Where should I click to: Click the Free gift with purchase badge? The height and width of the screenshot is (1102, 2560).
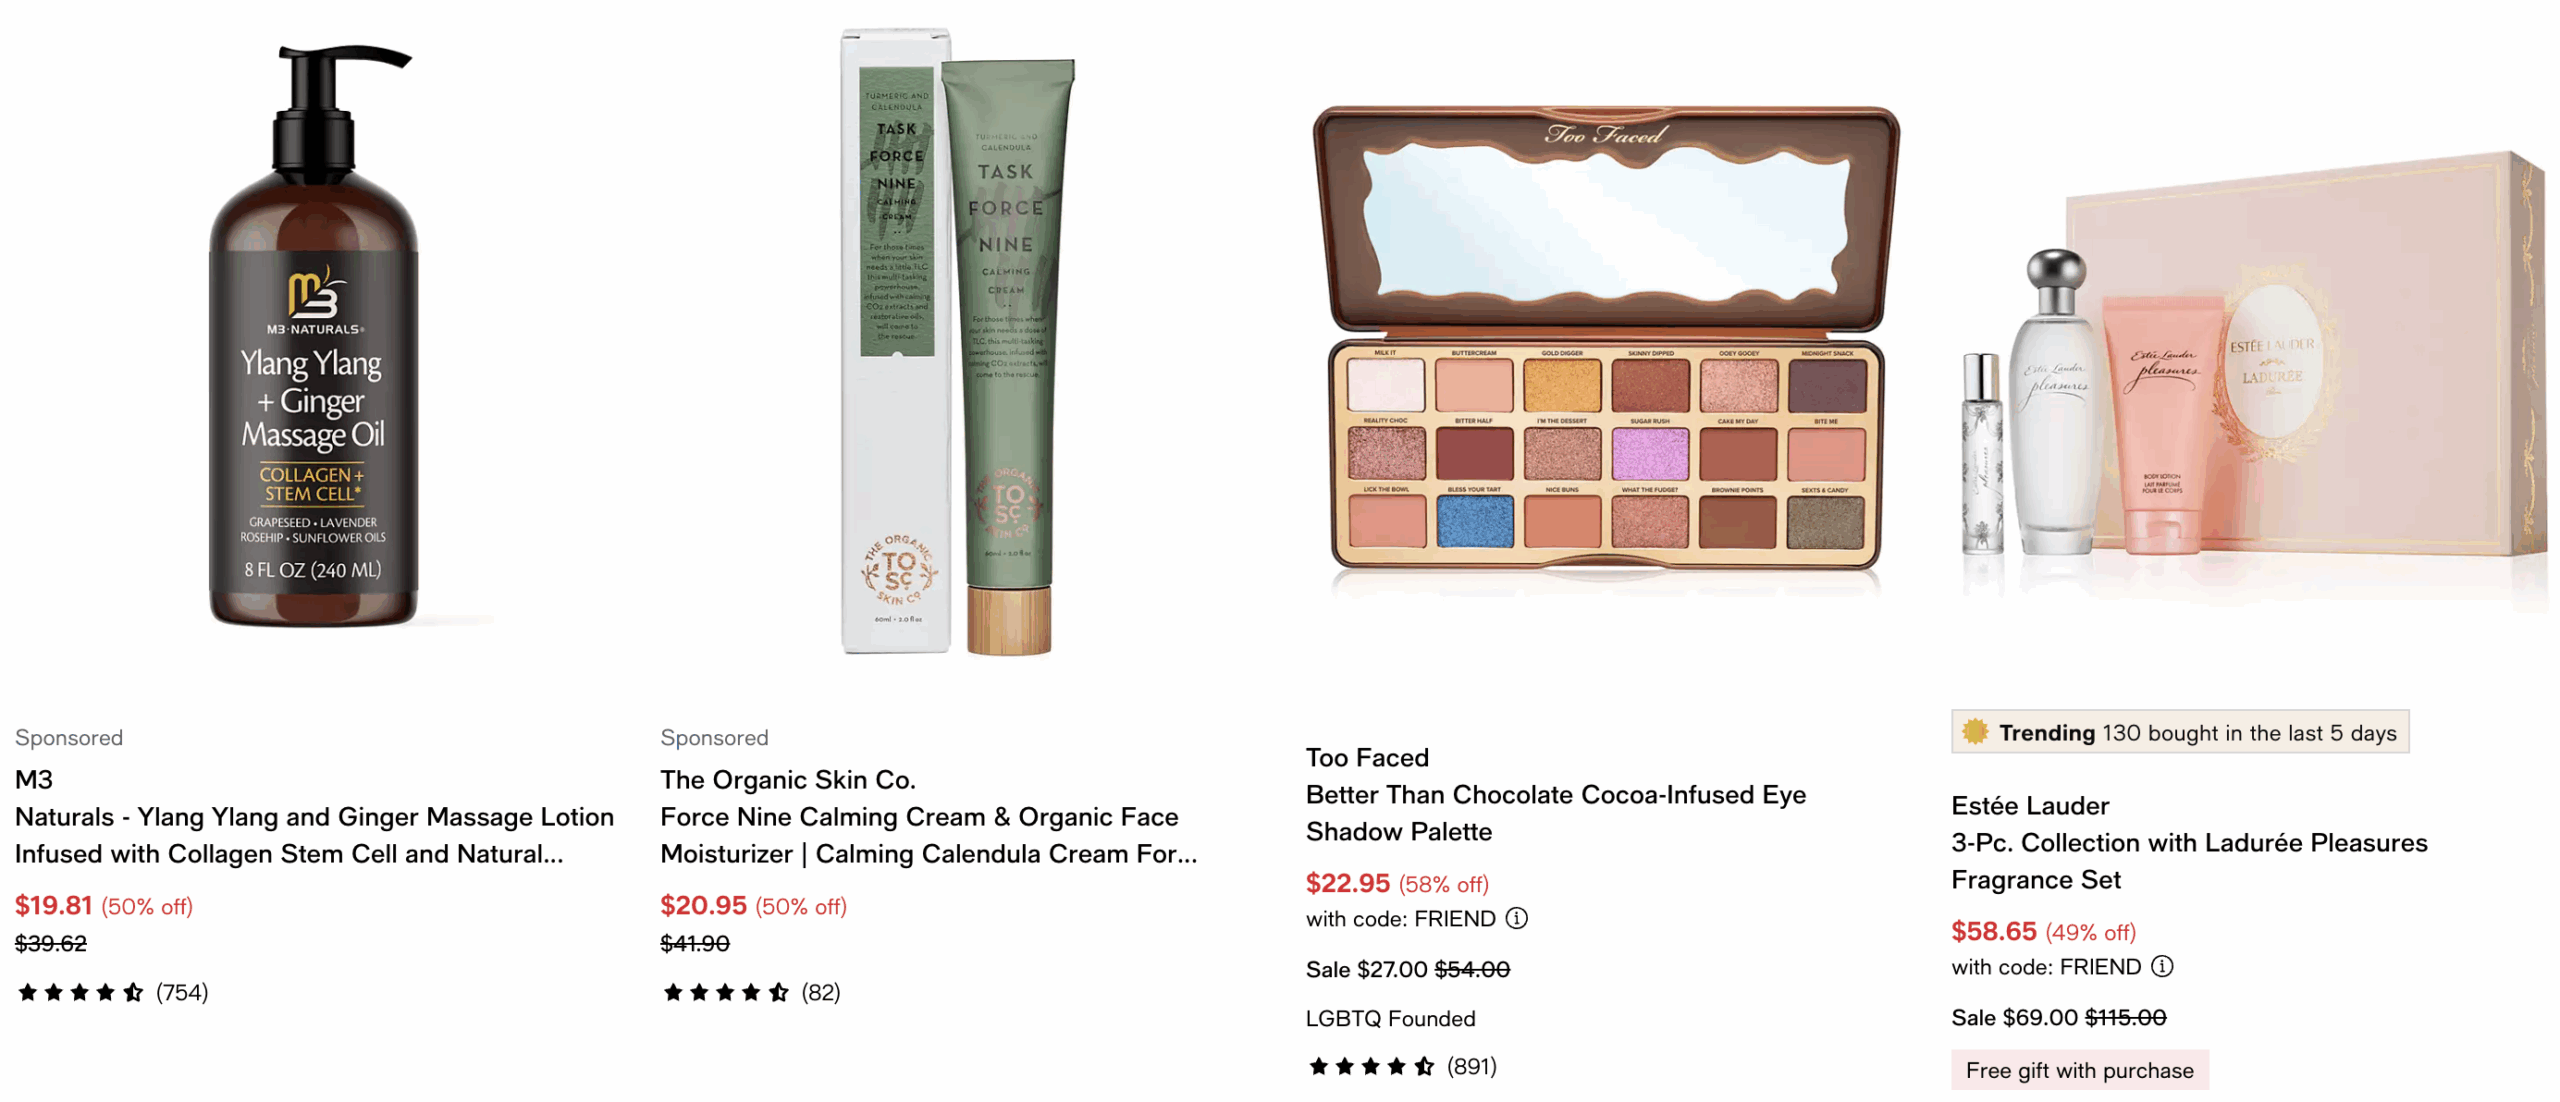tap(2079, 1070)
